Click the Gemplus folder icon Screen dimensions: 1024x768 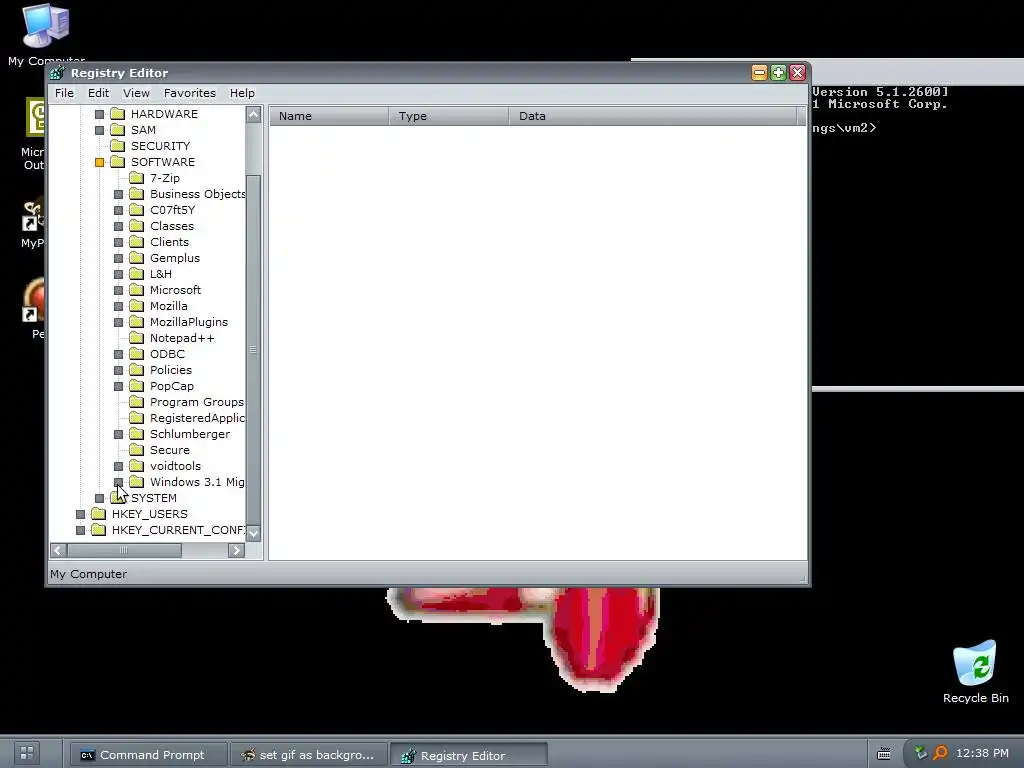pos(136,258)
